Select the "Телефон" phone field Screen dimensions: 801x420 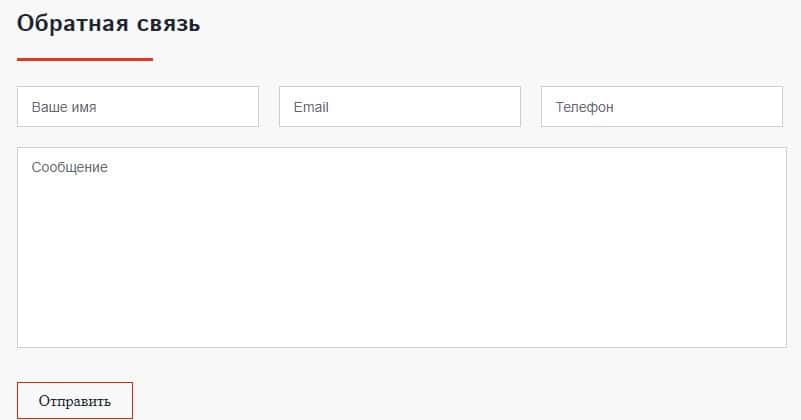click(x=662, y=107)
